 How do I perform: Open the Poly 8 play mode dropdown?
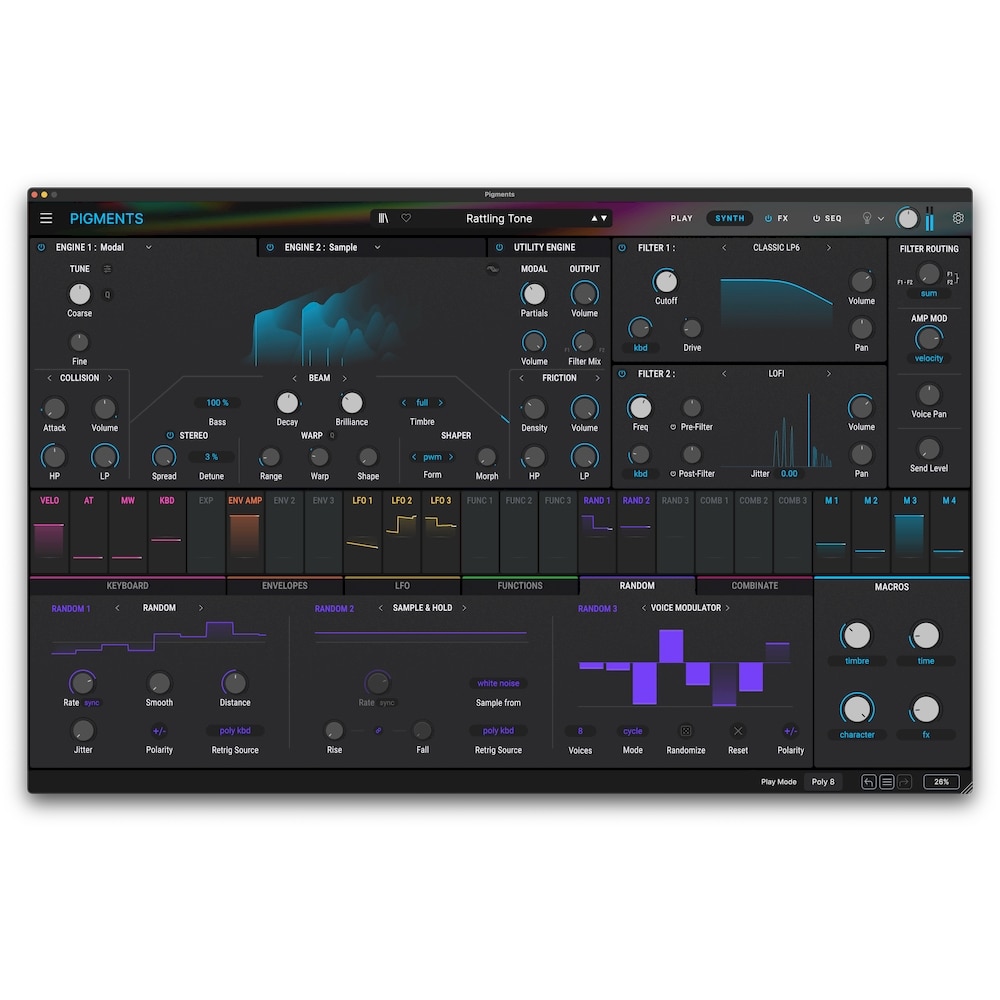coord(823,782)
